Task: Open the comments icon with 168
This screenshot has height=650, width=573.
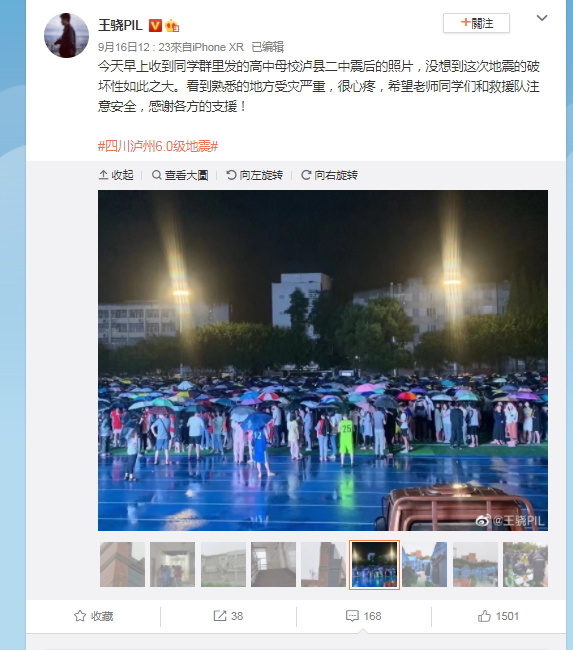Action: [x=352, y=616]
